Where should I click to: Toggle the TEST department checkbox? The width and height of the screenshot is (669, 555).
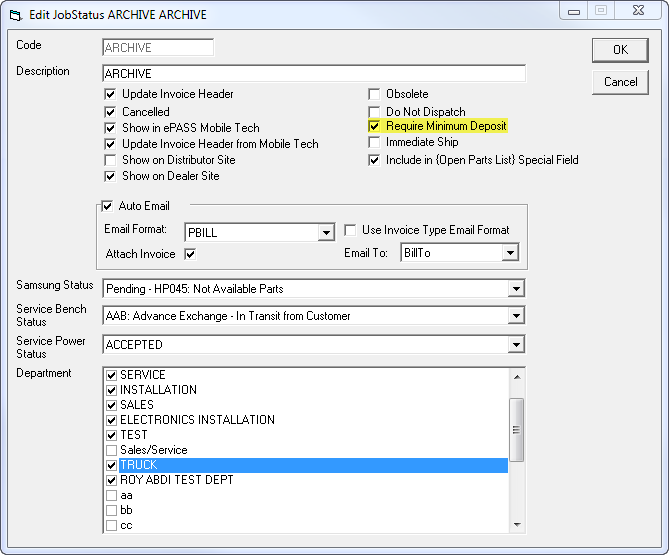pyautogui.click(x=111, y=435)
